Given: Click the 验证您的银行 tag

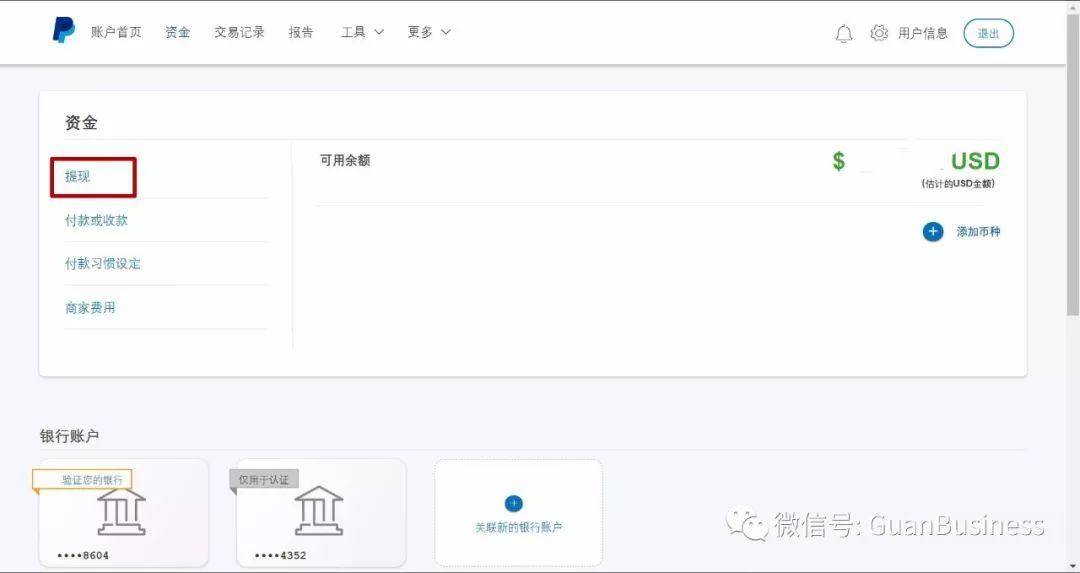Looking at the screenshot, I should coord(82,479).
